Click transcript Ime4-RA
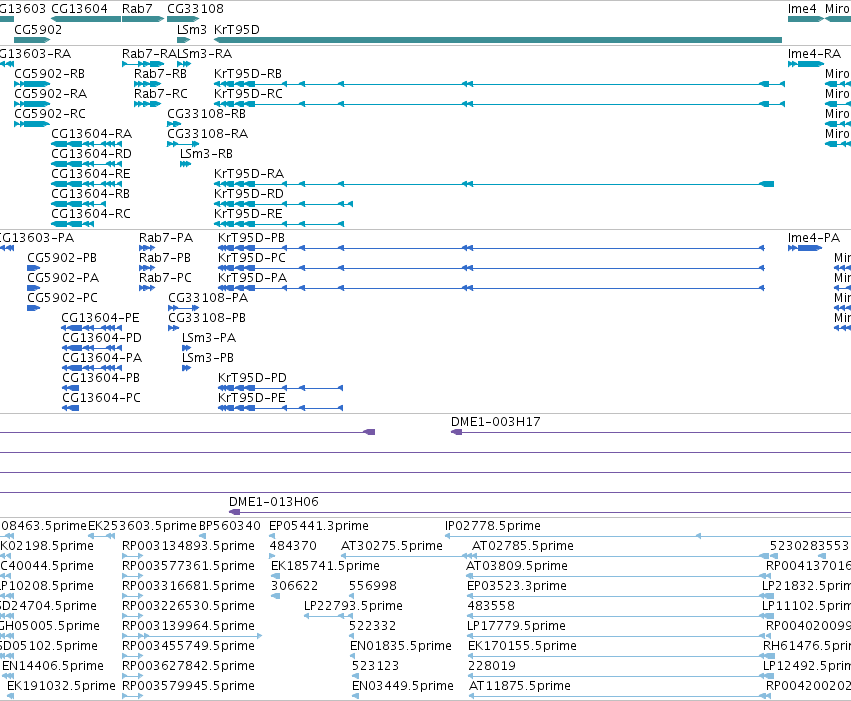 (815, 54)
